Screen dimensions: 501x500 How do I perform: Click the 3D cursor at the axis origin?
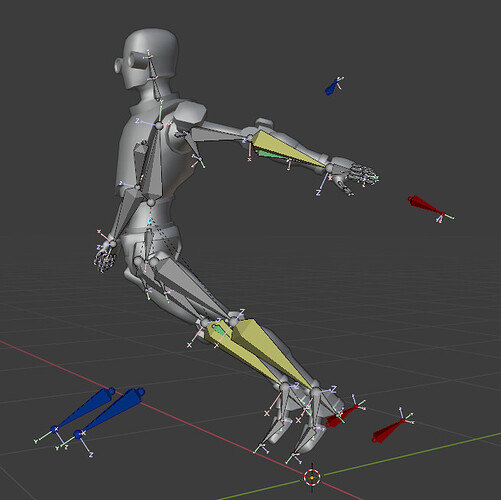pos(312,478)
